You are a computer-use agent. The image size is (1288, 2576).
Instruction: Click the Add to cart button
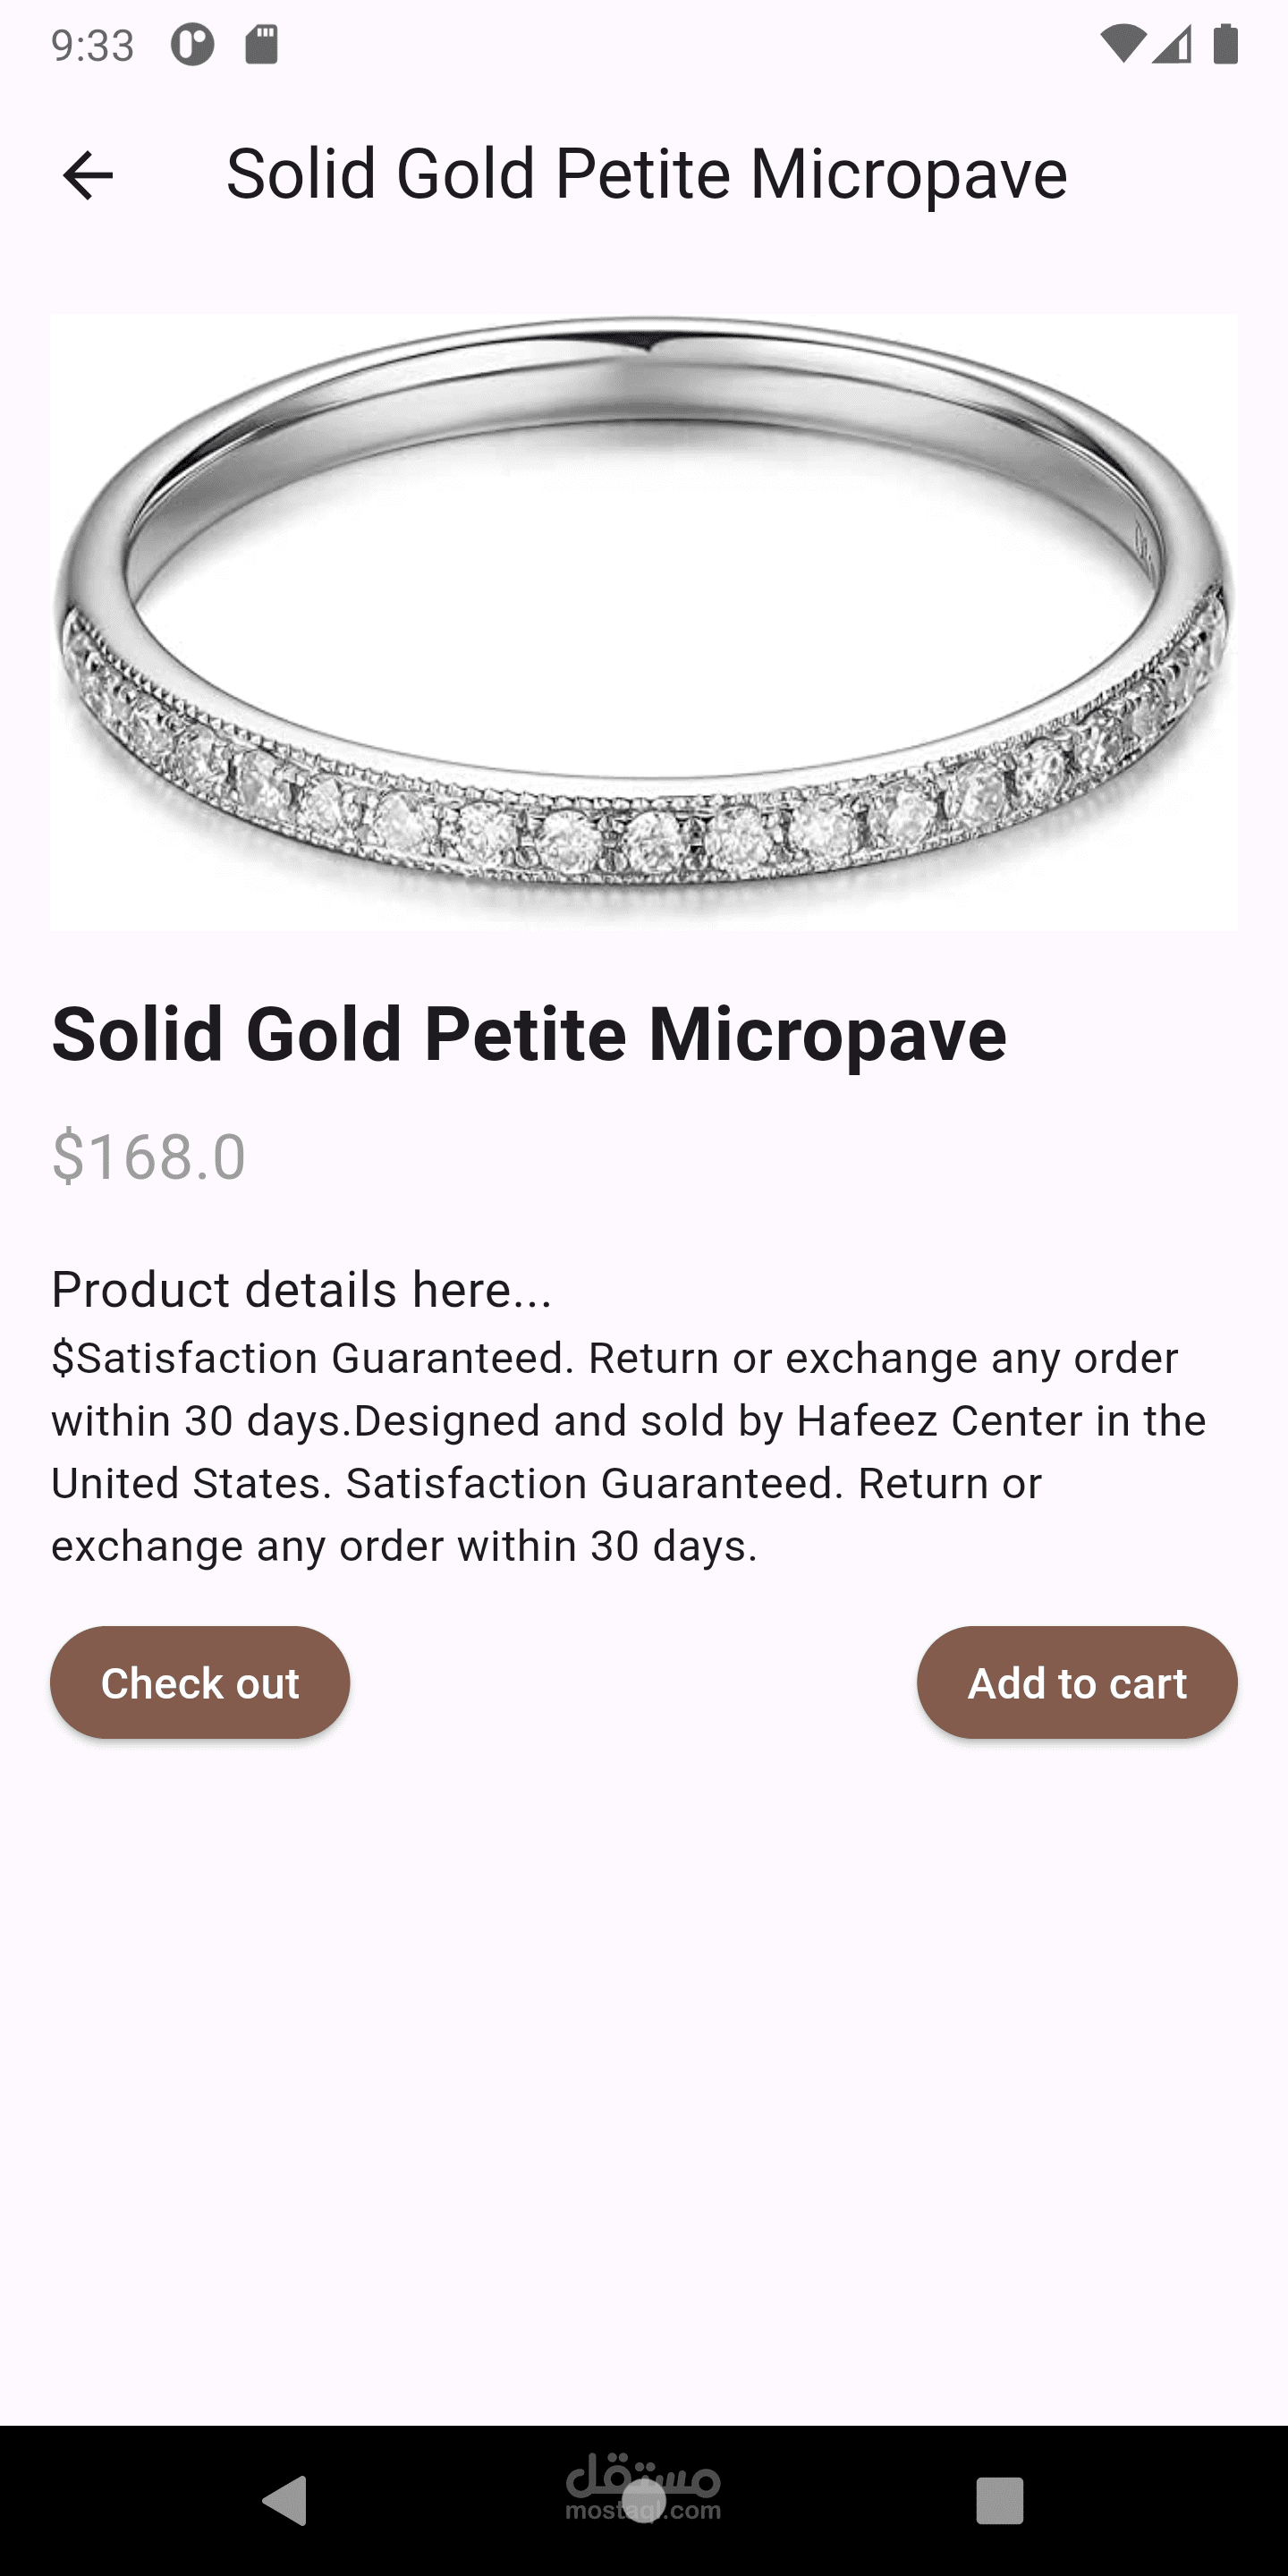1077,1682
